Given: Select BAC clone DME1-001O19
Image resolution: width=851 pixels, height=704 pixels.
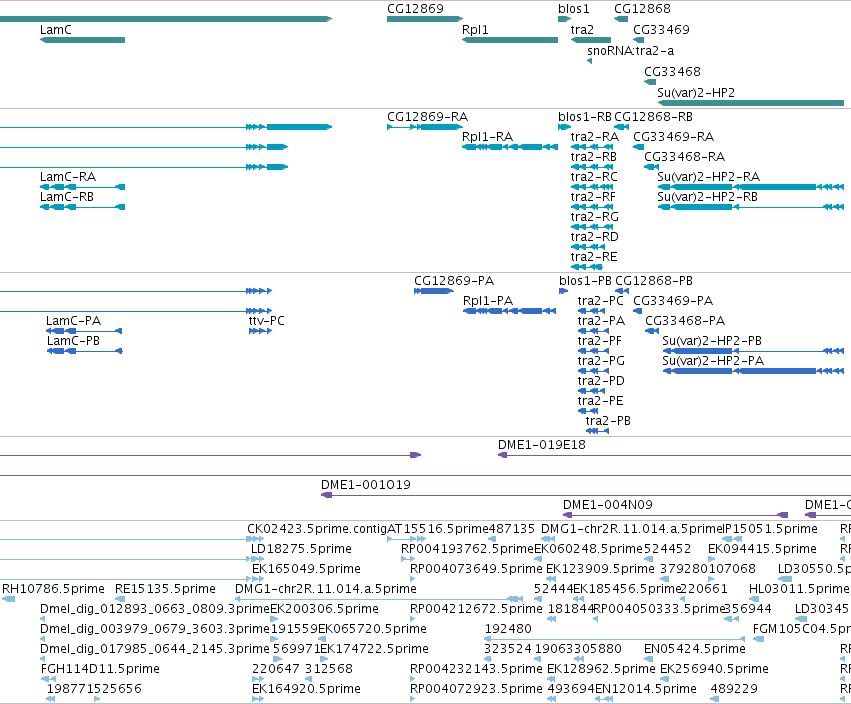Looking at the screenshot, I should tap(586, 495).
